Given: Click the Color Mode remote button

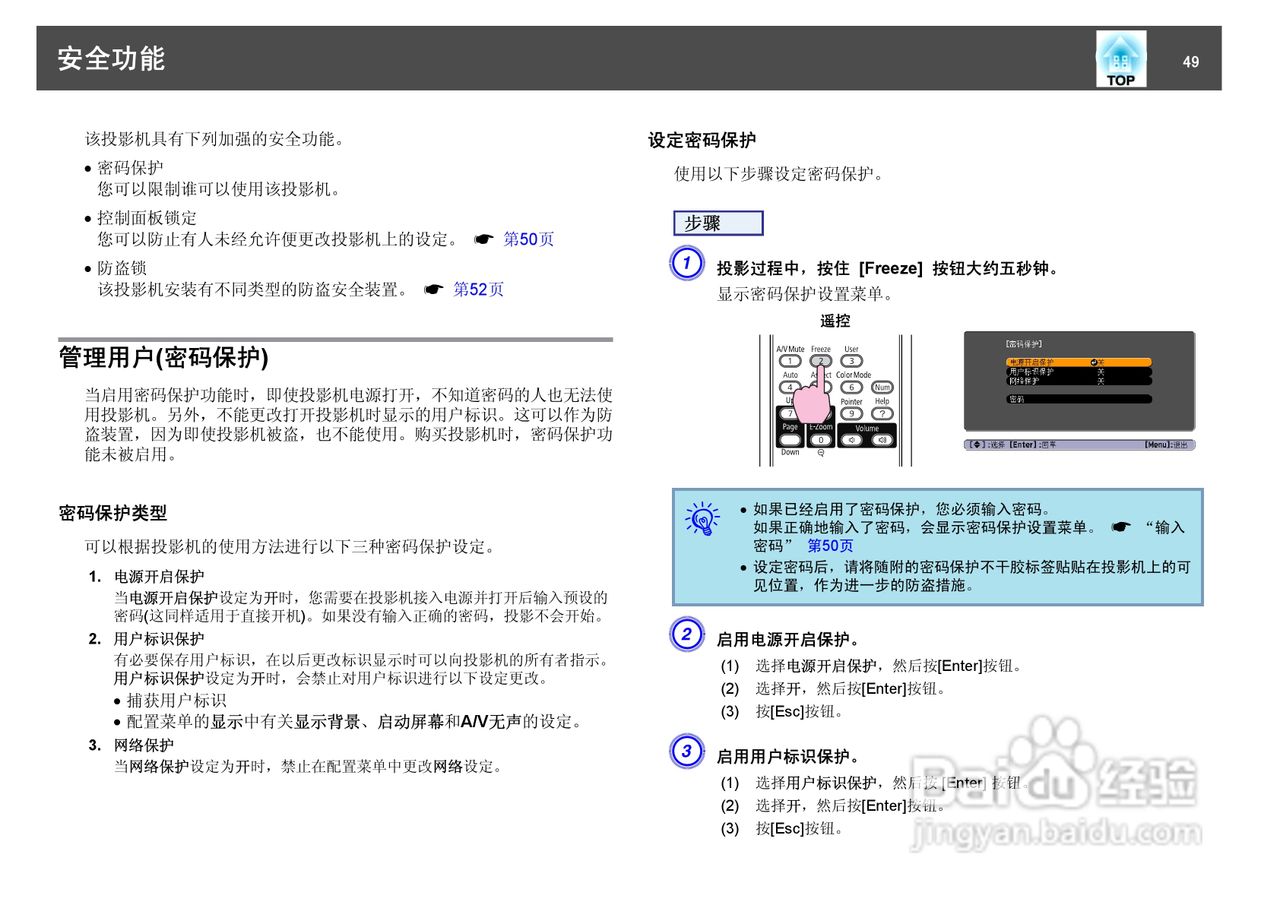Looking at the screenshot, I should (x=851, y=387).
